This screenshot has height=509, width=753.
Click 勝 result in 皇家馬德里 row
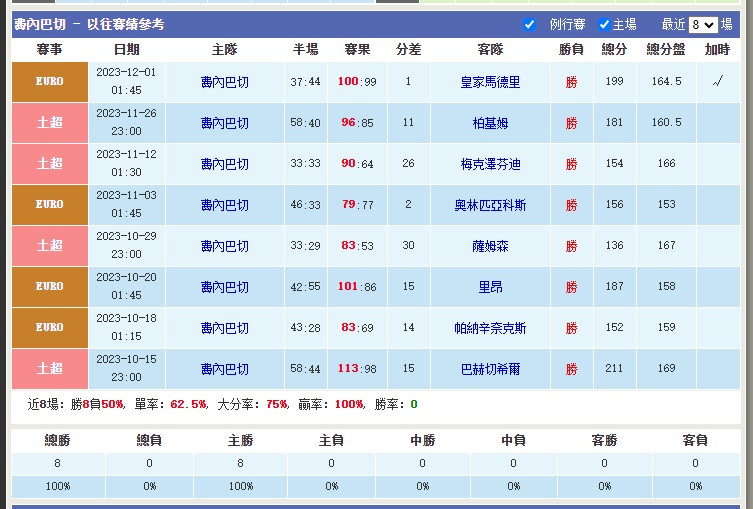(x=571, y=82)
